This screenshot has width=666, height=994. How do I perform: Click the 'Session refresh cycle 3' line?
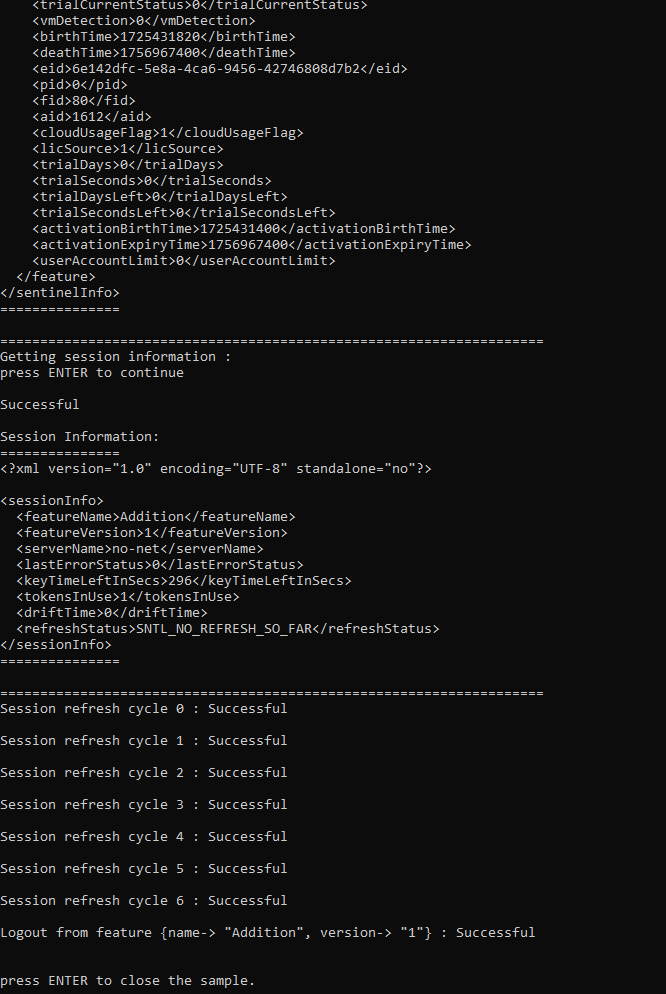pos(143,804)
